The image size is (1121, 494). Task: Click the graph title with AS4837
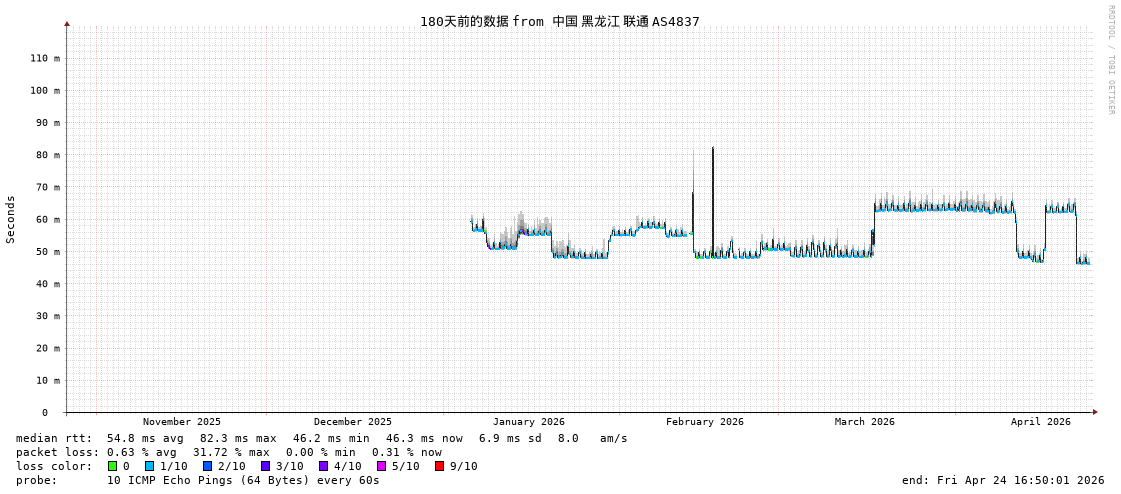(559, 21)
